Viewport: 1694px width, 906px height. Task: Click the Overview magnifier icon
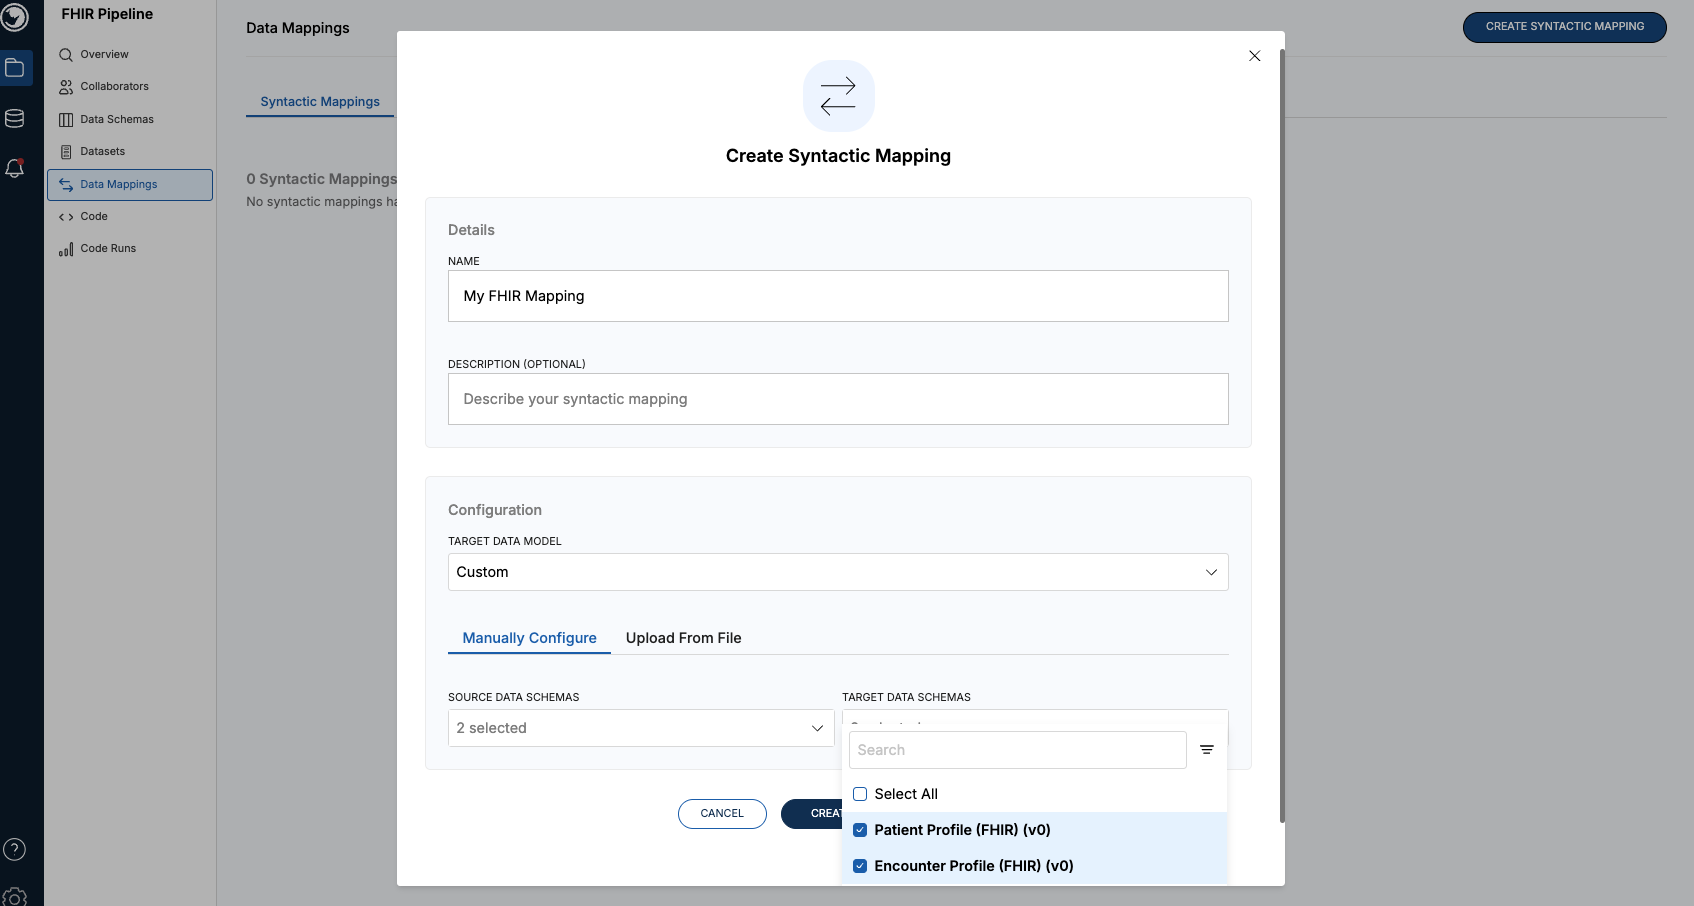66,55
